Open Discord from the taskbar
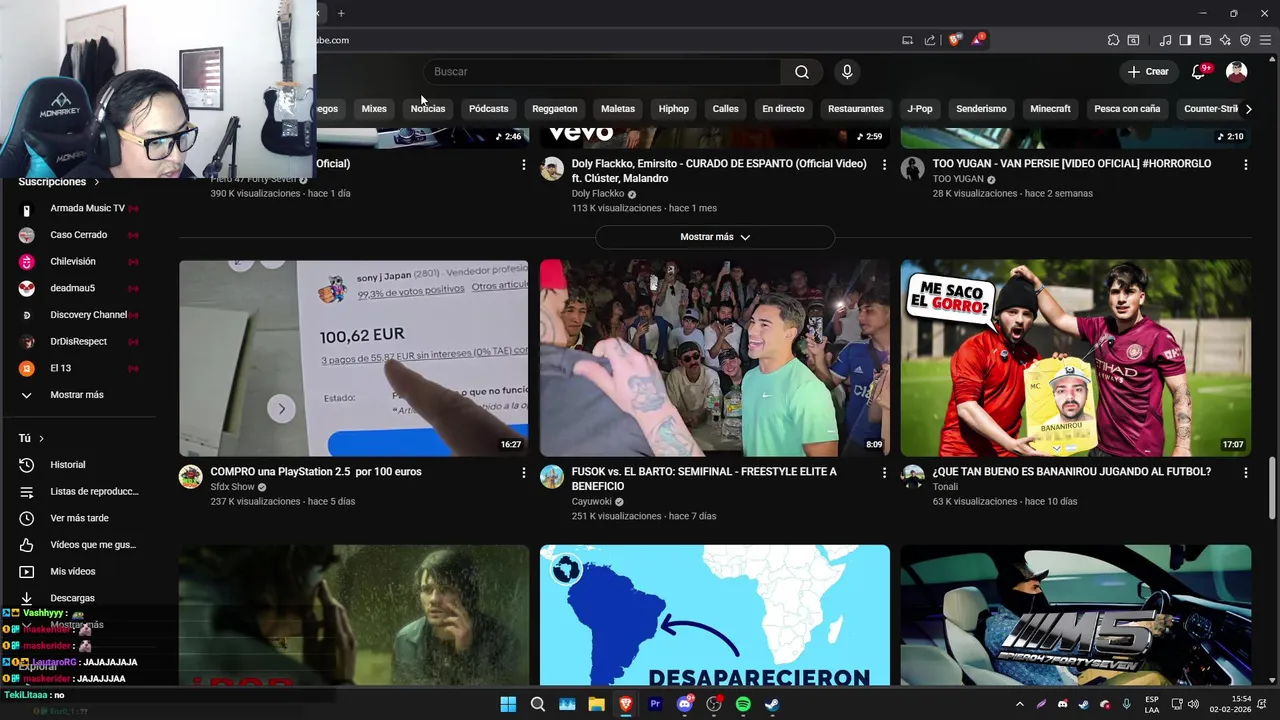This screenshot has width=1280, height=720. coord(685,704)
